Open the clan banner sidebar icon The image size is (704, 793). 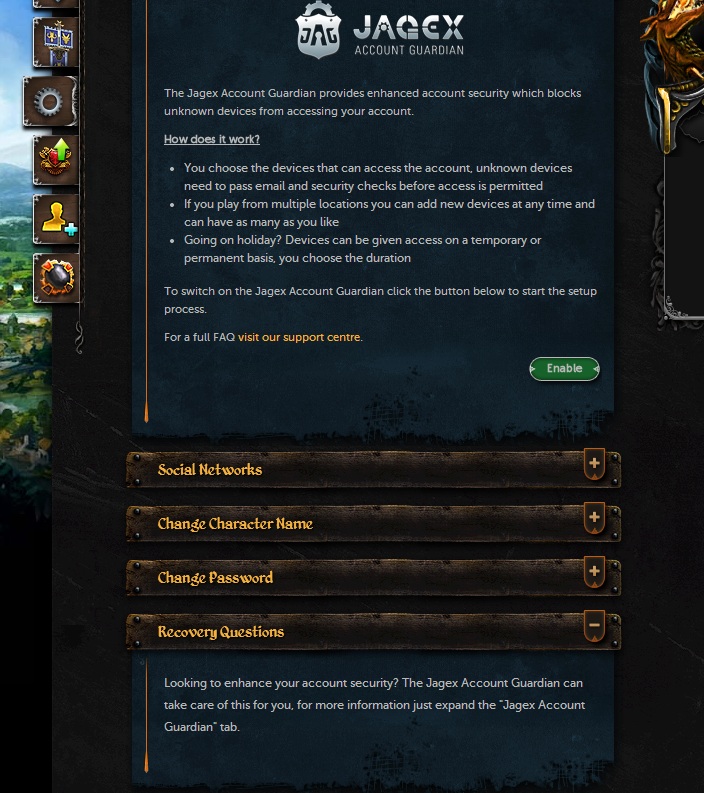[x=56, y=42]
